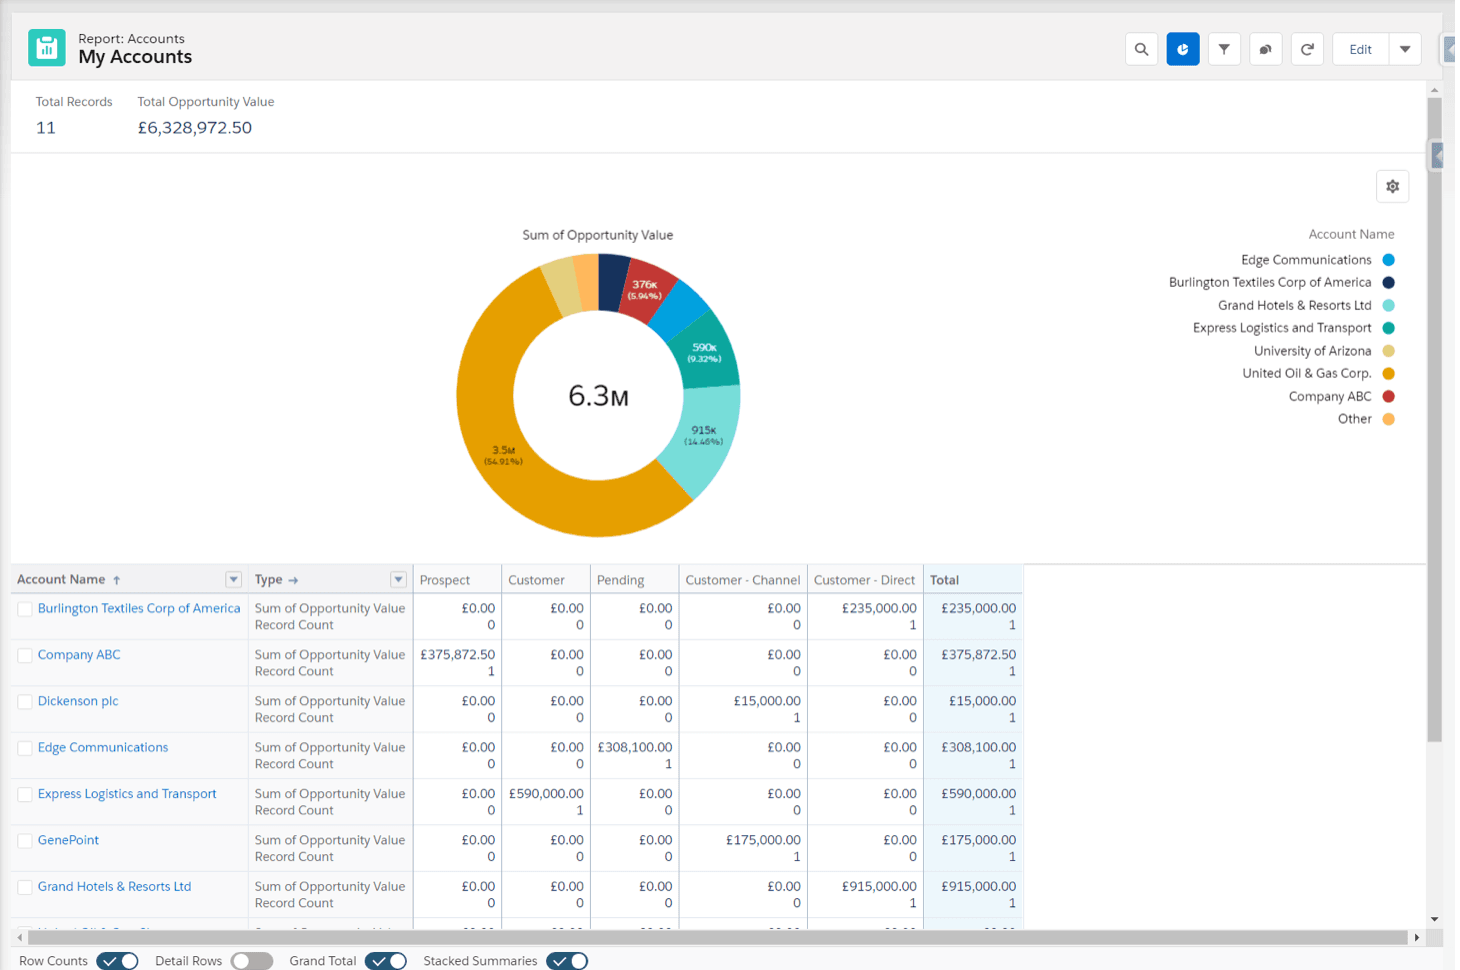Click the green report icon by My Accounts
The width and height of the screenshot is (1460, 970).
tap(47, 48)
